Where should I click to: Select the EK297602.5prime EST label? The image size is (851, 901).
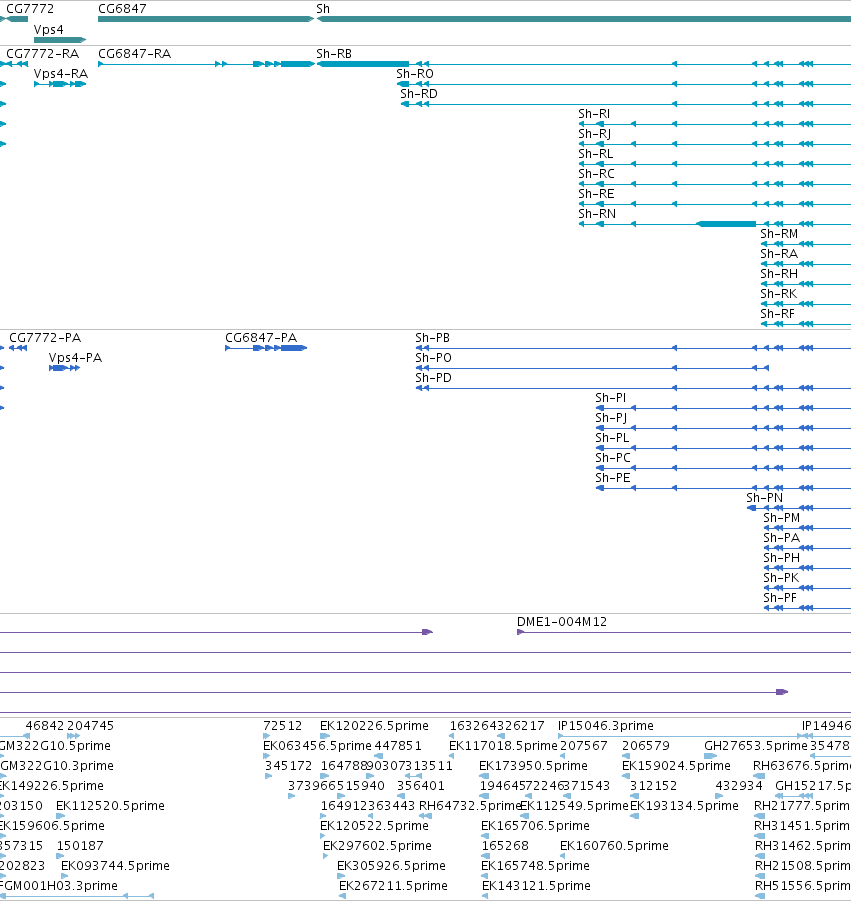tap(377, 846)
